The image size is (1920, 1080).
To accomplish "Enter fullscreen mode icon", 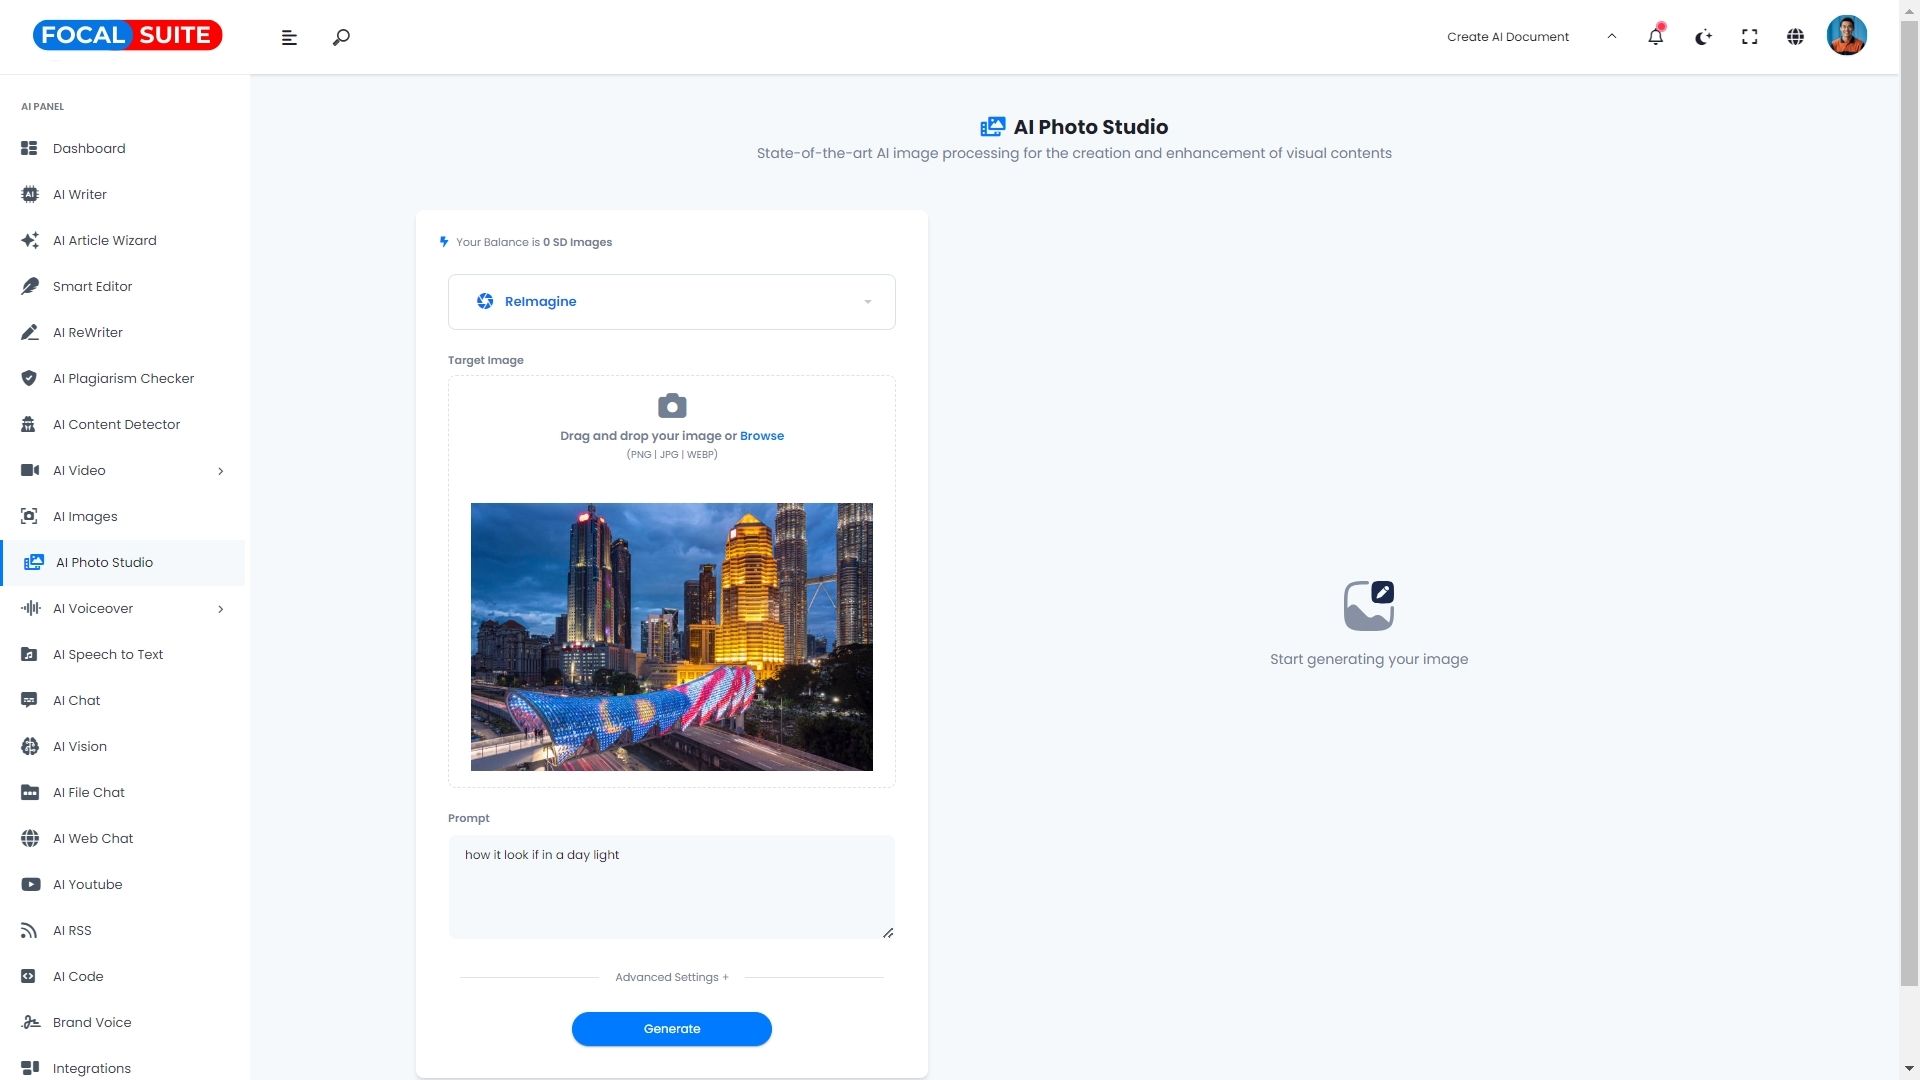I will point(1749,37).
